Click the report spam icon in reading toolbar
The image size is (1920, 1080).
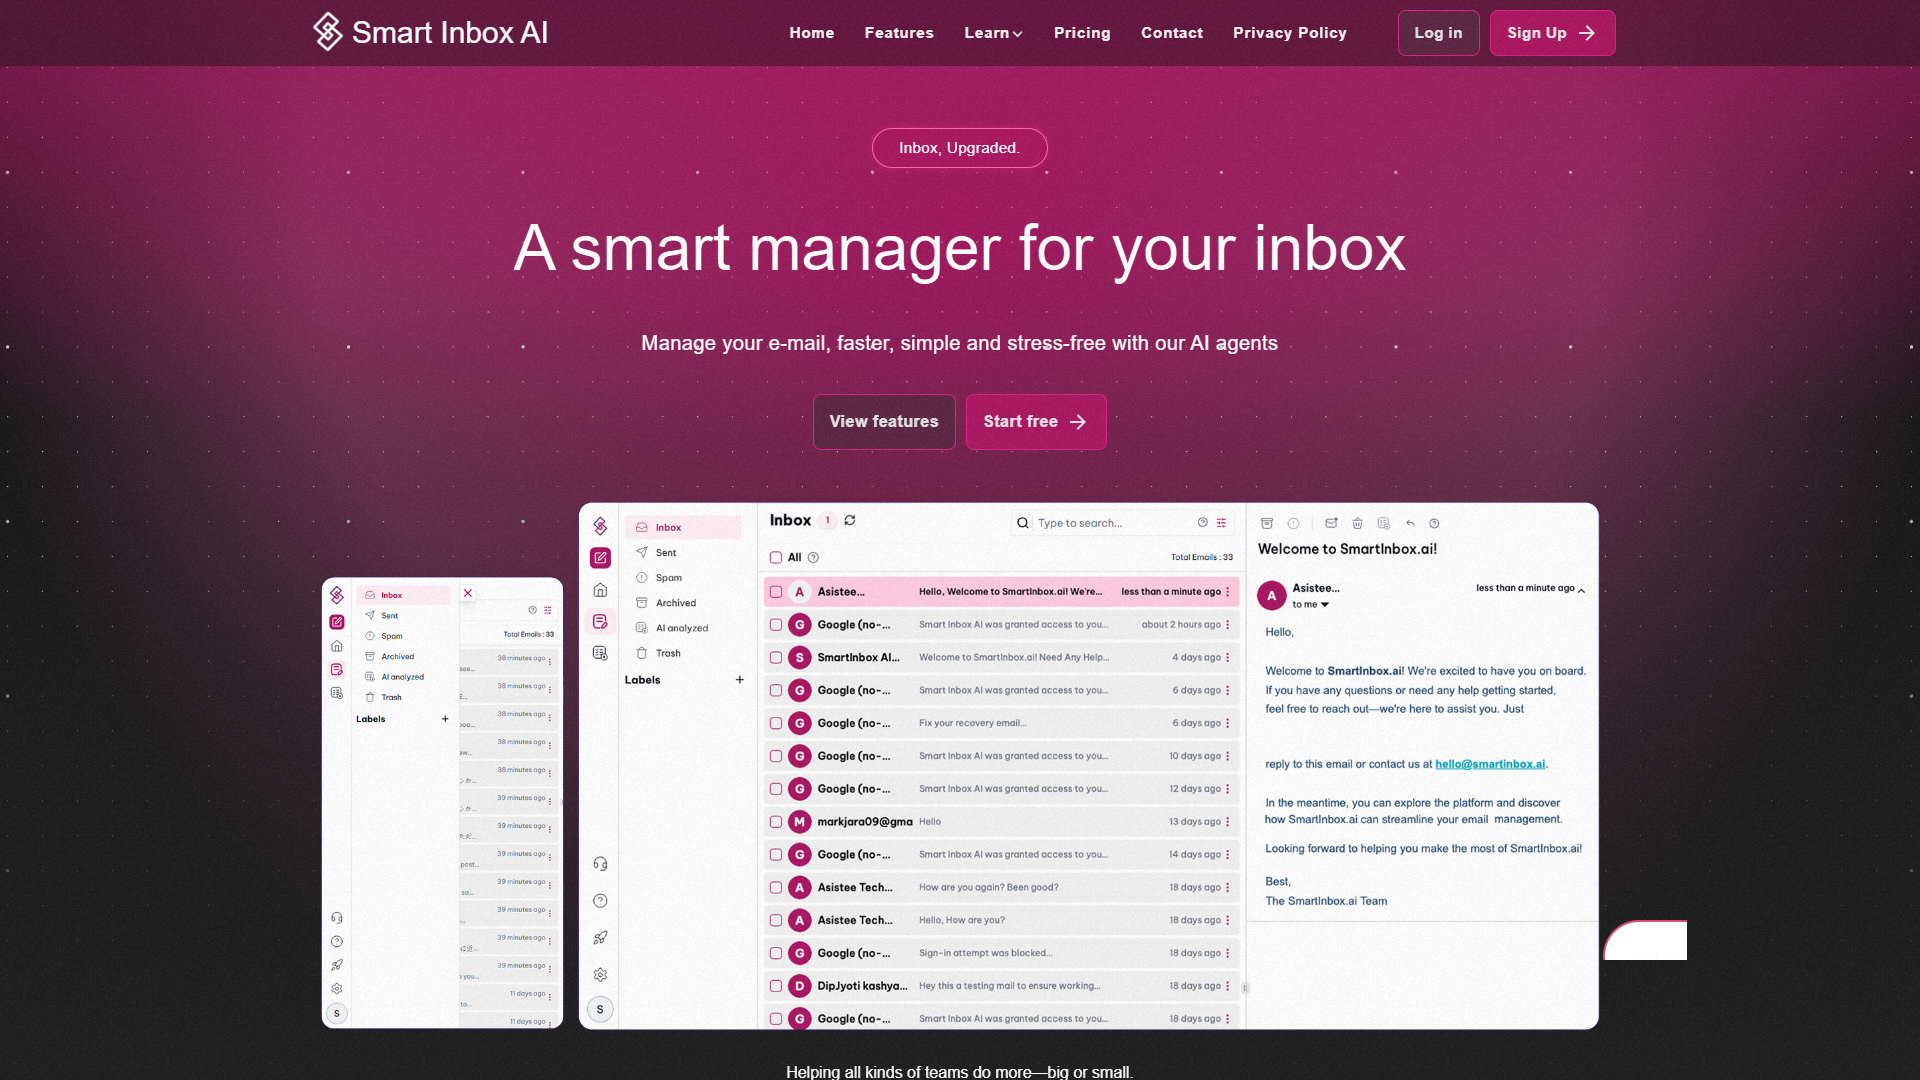click(x=1293, y=523)
